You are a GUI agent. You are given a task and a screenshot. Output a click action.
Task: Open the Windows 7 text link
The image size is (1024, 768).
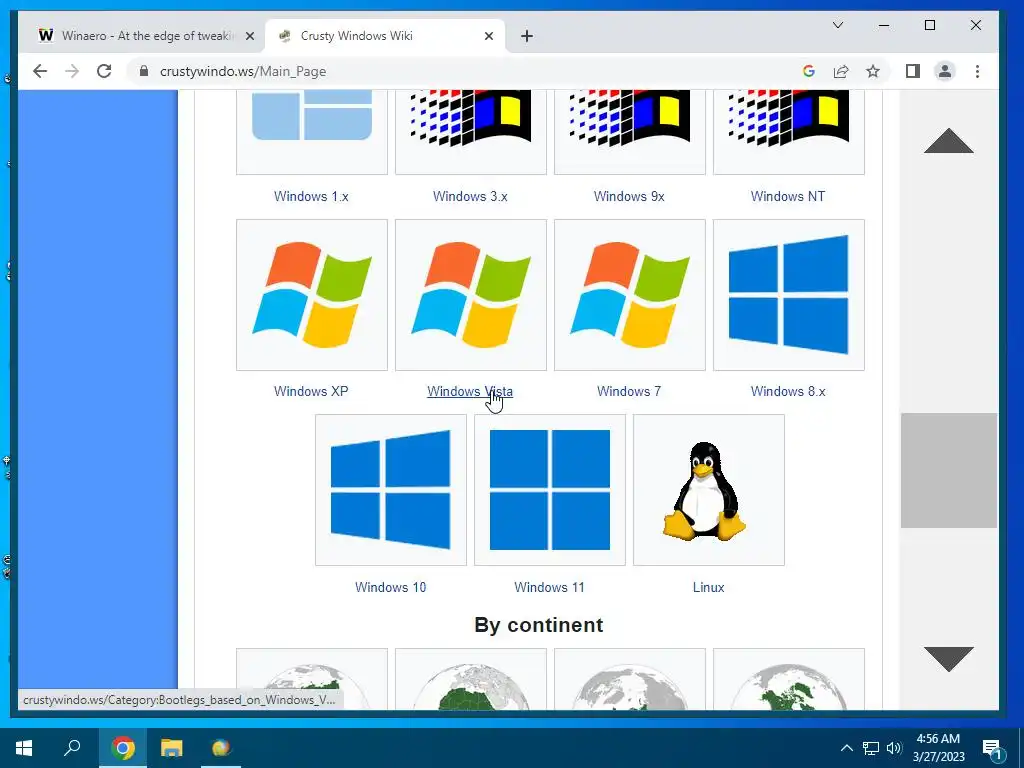pos(629,391)
